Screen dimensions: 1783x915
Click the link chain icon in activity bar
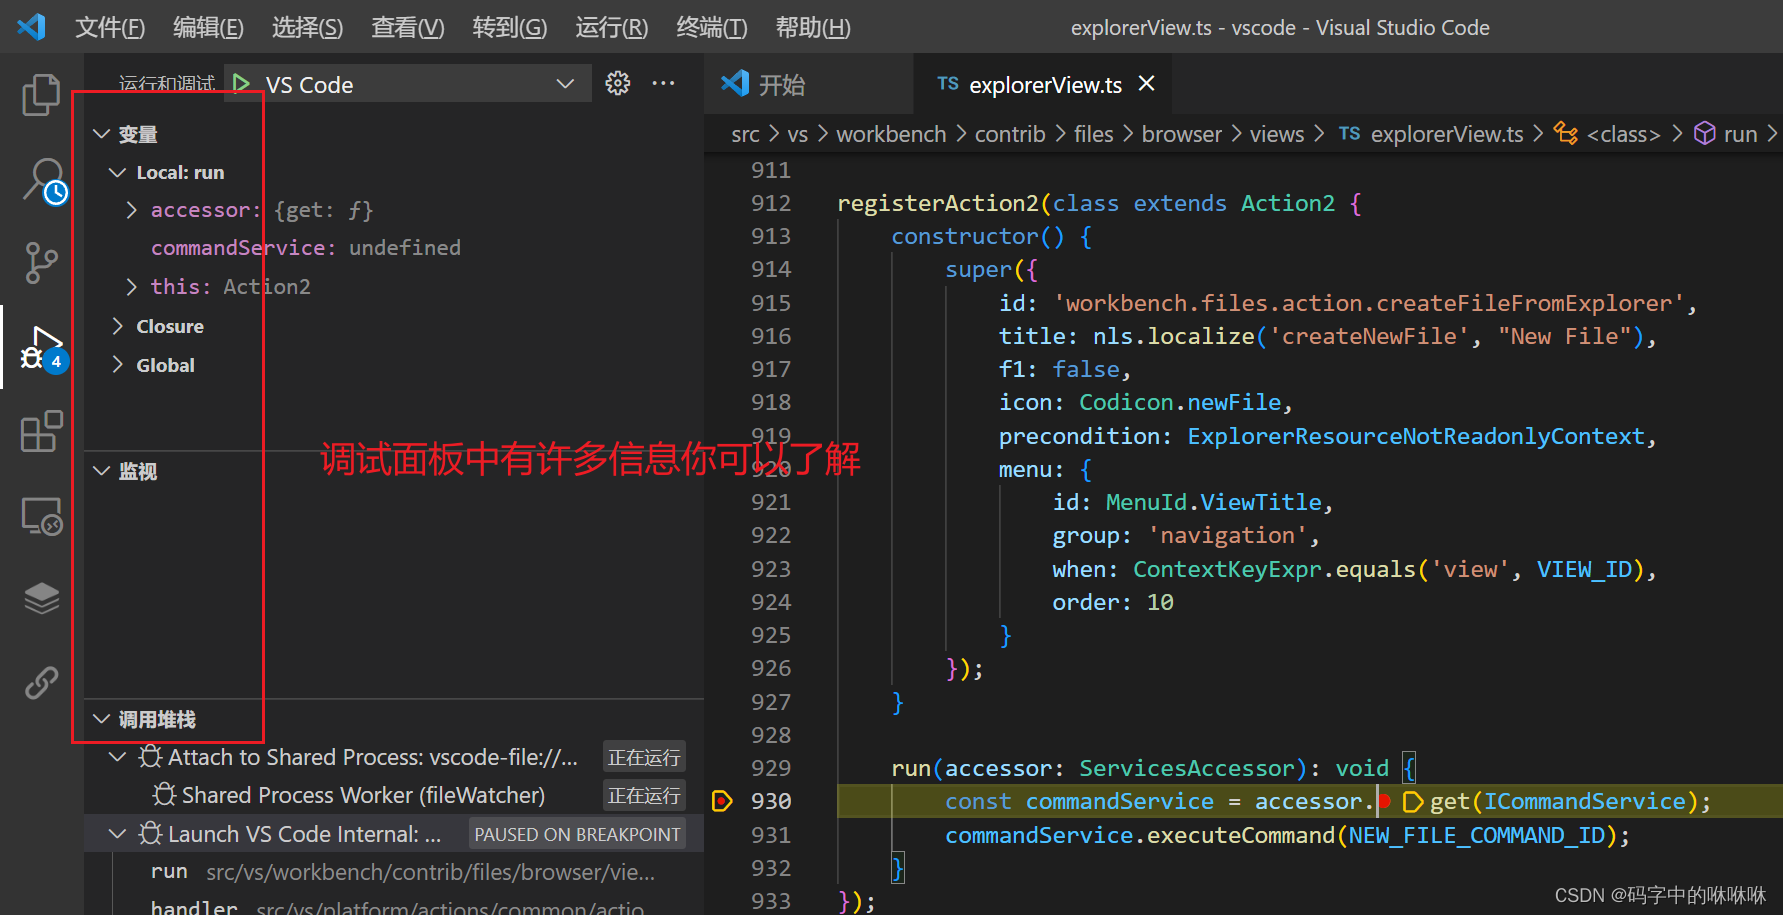pyautogui.click(x=41, y=683)
